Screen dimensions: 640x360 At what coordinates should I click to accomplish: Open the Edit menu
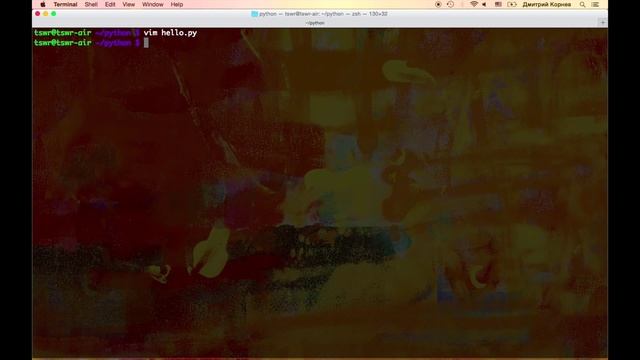pos(110,4)
